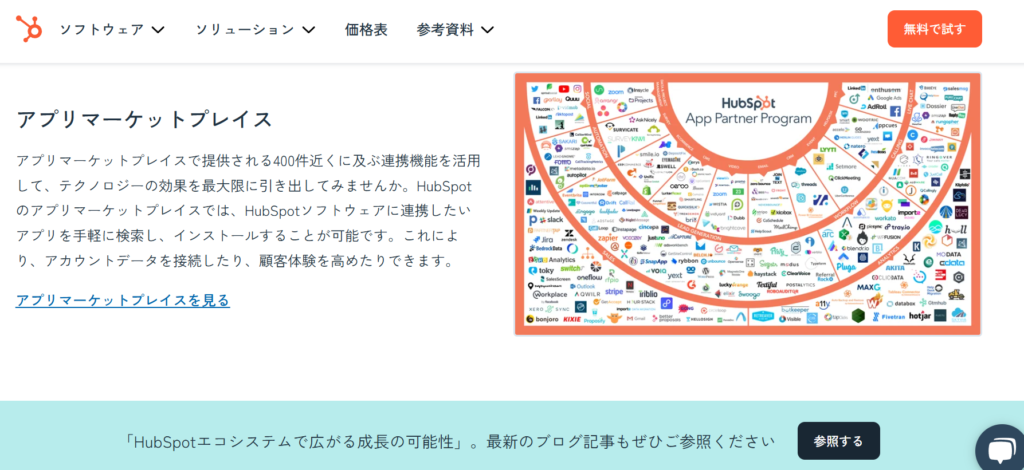The width and height of the screenshot is (1024, 470).
Task: Go to the 価格表 page
Action: click(366, 29)
